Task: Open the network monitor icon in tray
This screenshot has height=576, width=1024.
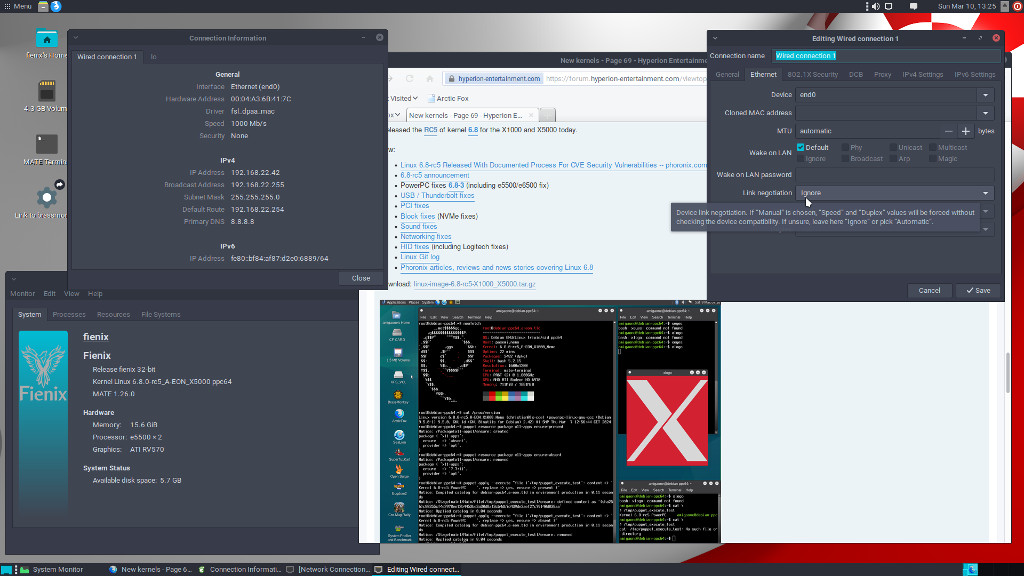Action: pyautogui.click(x=889, y=7)
